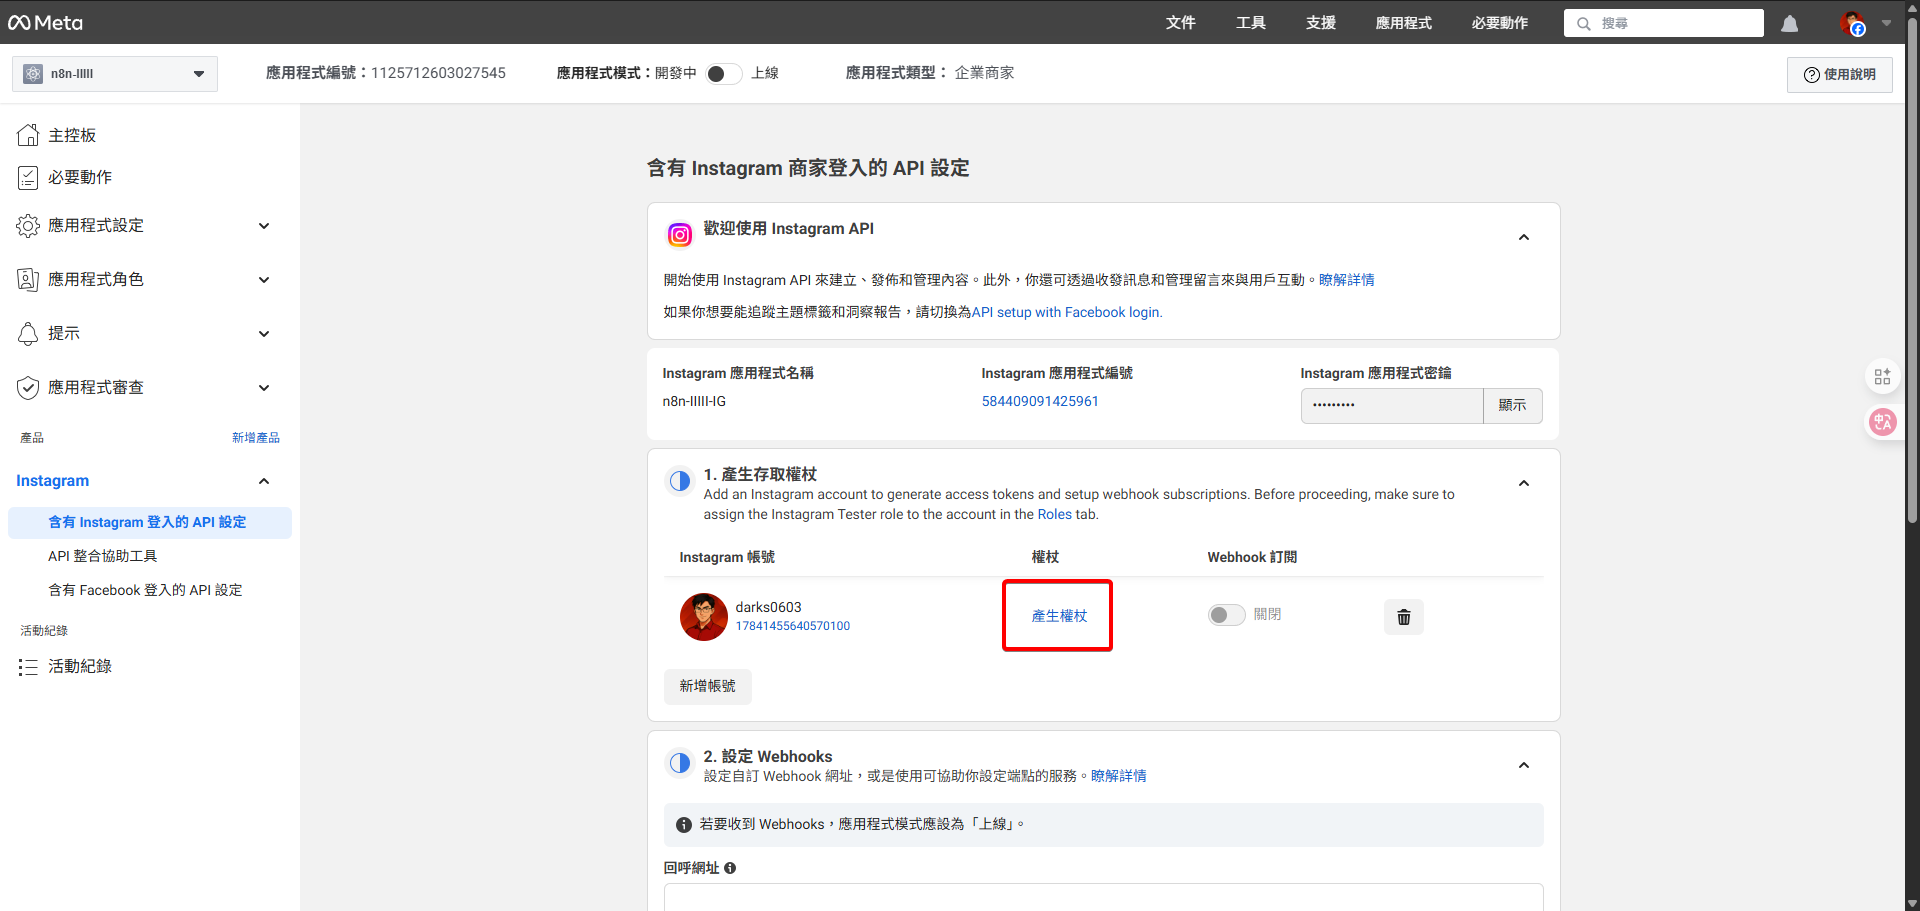1920x911 pixels.
Task: Select the 主控板 home icon in sidebar
Action: (27, 133)
